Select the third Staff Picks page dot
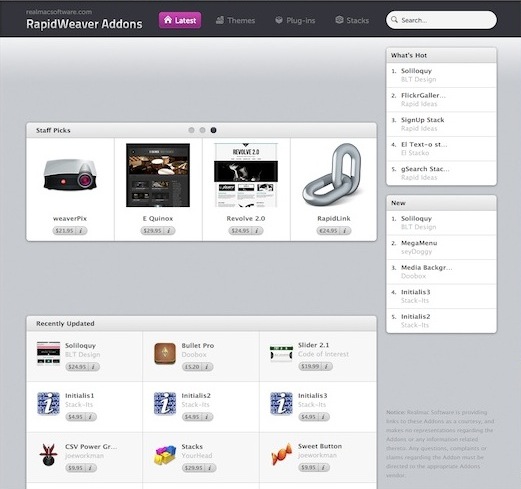 (213, 130)
